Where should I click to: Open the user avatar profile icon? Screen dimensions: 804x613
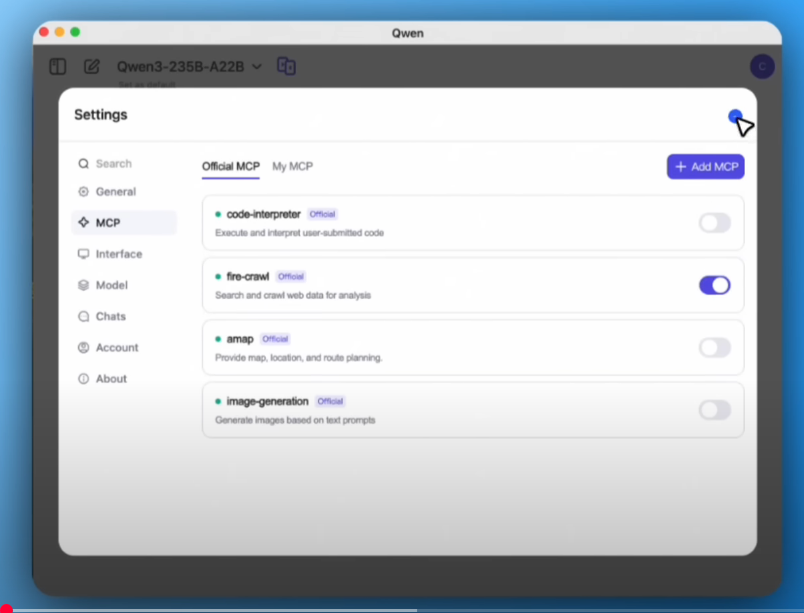click(762, 67)
